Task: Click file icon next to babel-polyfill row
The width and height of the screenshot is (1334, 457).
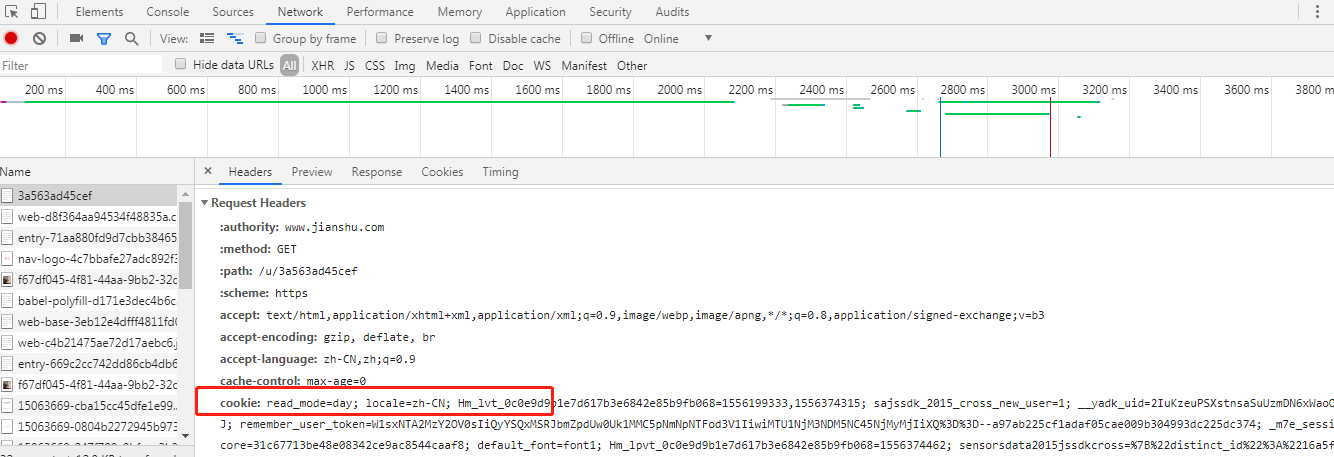Action: coord(8,300)
